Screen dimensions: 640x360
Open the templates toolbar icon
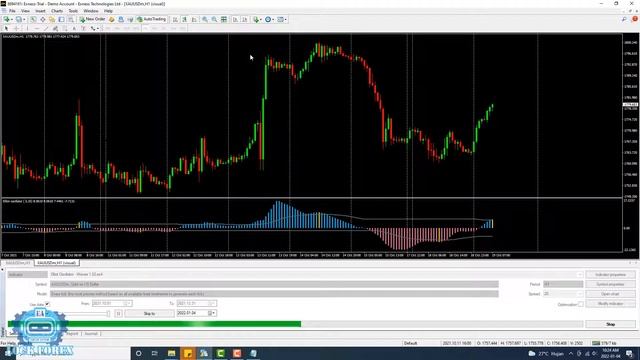tap(281, 19)
